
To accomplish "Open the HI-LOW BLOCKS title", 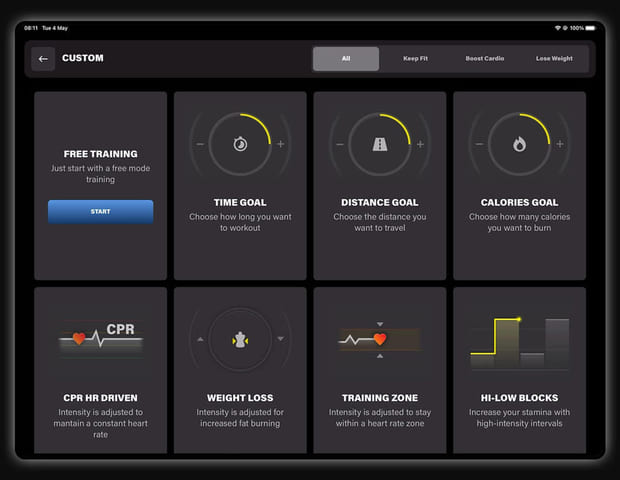I will tap(520, 398).
